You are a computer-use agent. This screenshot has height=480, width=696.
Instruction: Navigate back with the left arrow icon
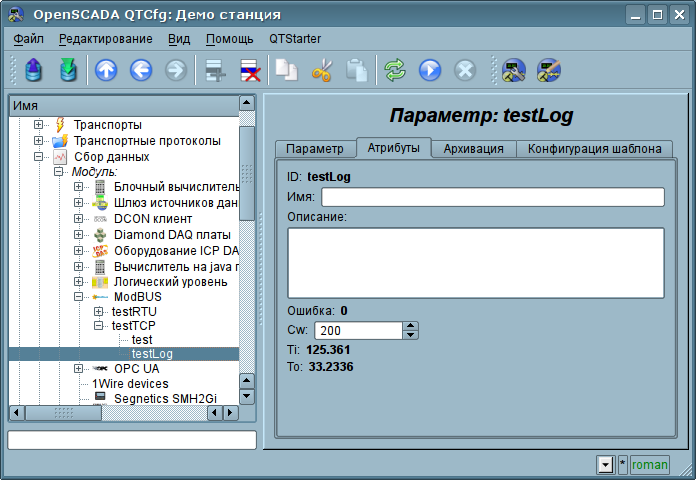pyautogui.click(x=140, y=70)
